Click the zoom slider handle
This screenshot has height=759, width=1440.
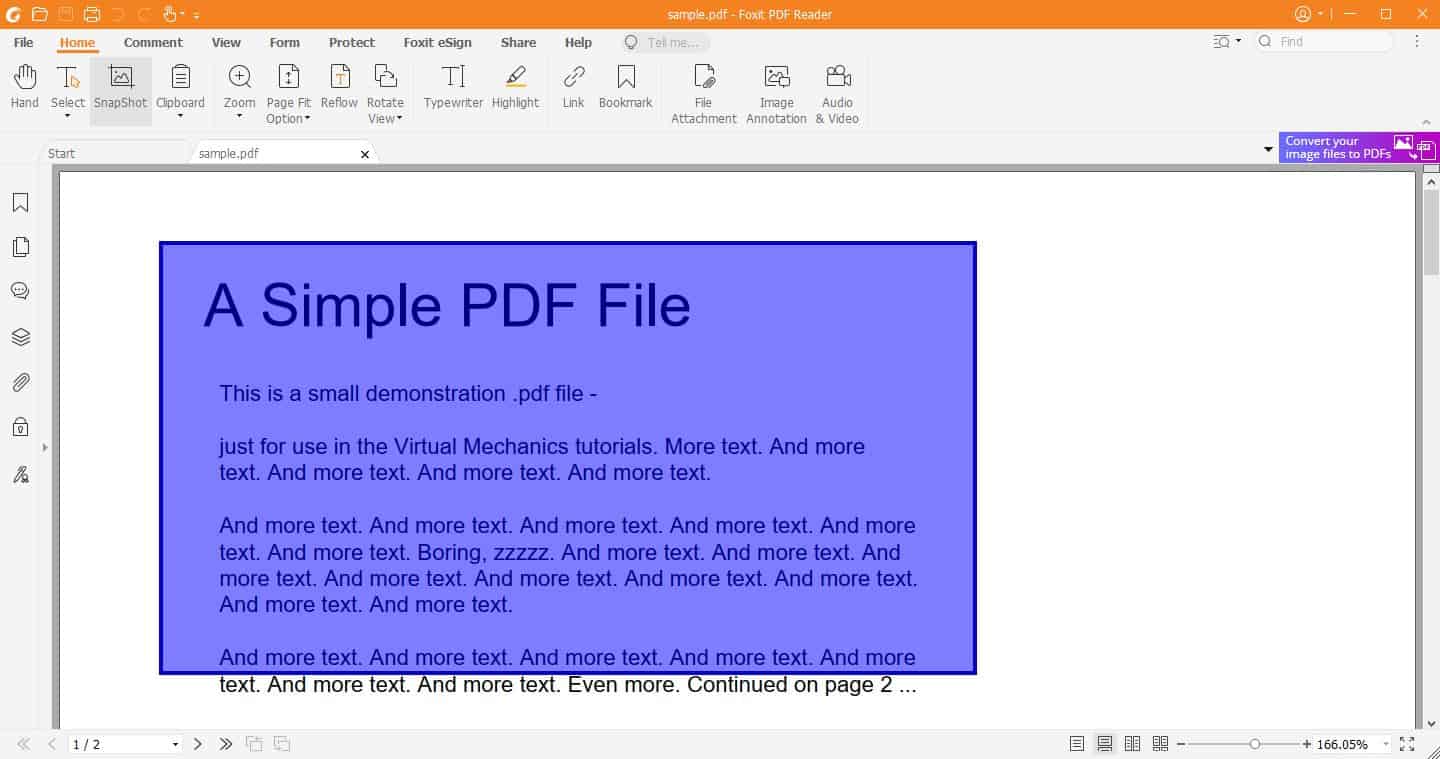click(x=1254, y=744)
